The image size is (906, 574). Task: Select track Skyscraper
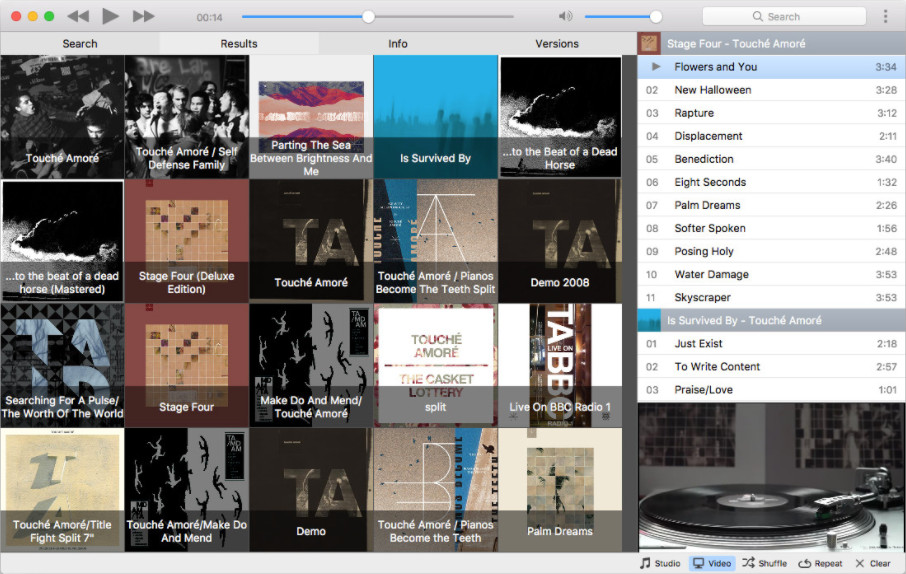pos(771,298)
